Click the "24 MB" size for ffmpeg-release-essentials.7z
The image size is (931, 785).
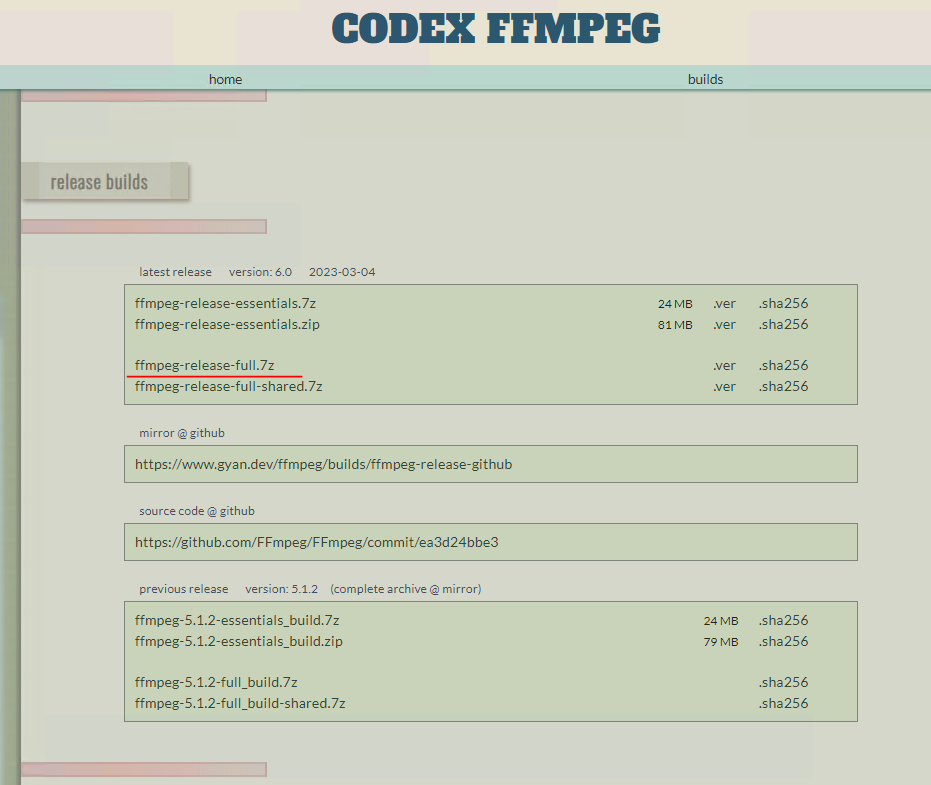(x=675, y=304)
